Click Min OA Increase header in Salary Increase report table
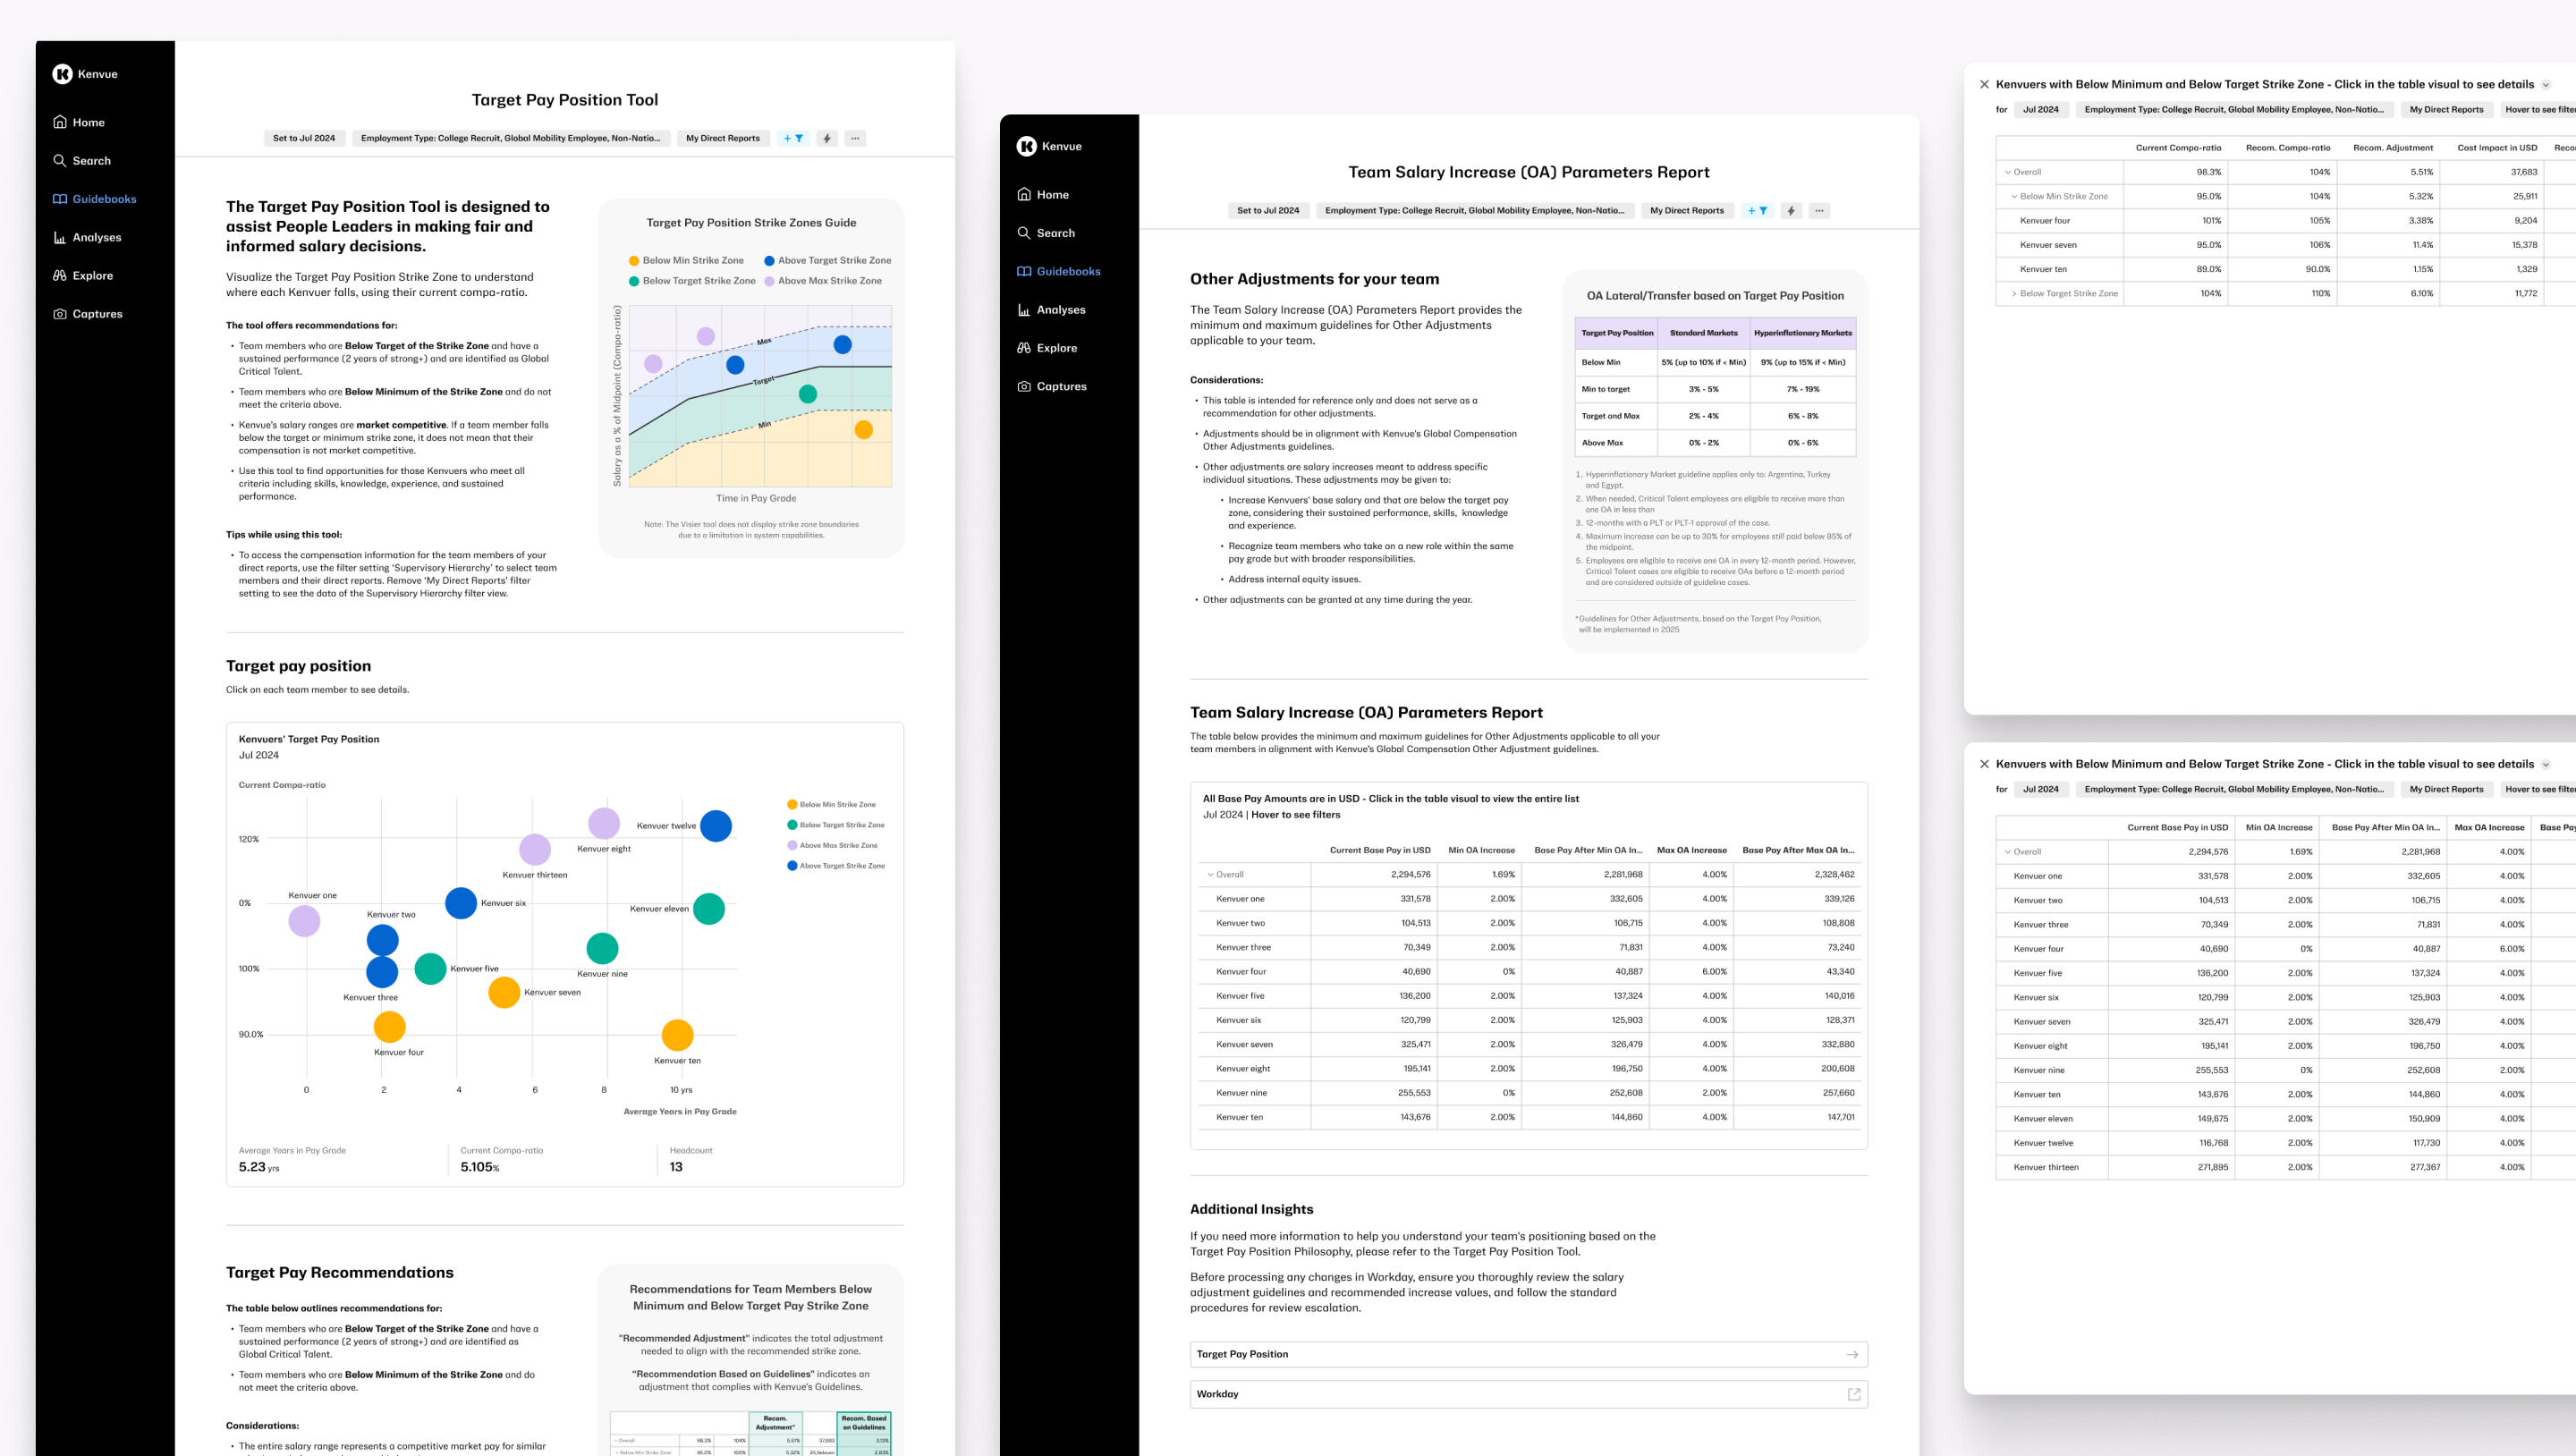2576x1456 pixels. click(x=1481, y=850)
